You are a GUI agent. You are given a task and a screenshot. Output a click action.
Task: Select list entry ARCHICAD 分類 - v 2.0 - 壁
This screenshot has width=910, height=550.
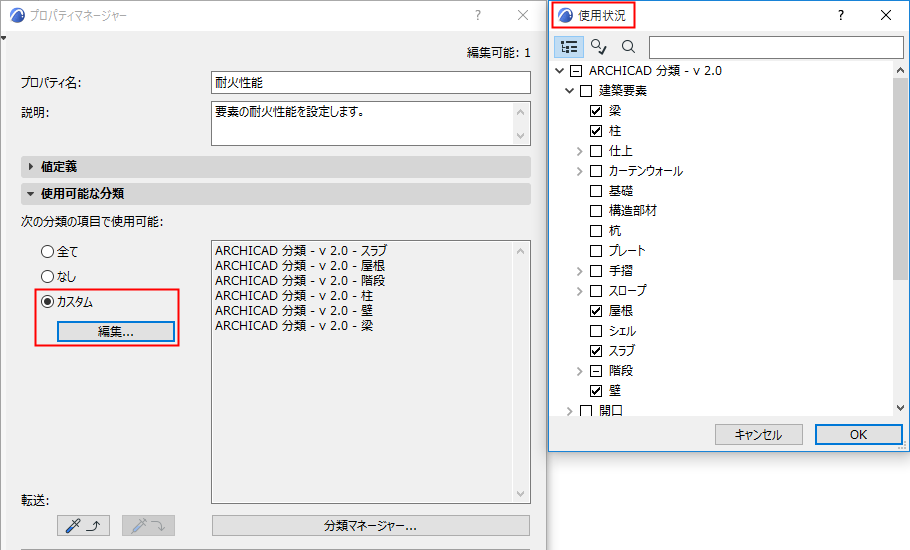click(x=294, y=311)
